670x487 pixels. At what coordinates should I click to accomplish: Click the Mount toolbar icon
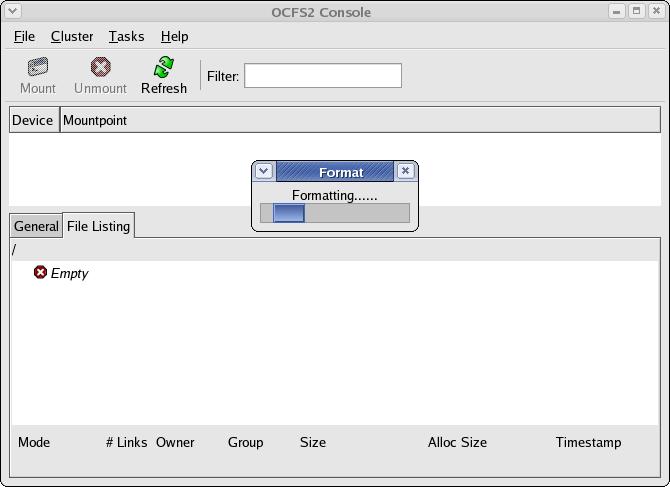tap(38, 67)
